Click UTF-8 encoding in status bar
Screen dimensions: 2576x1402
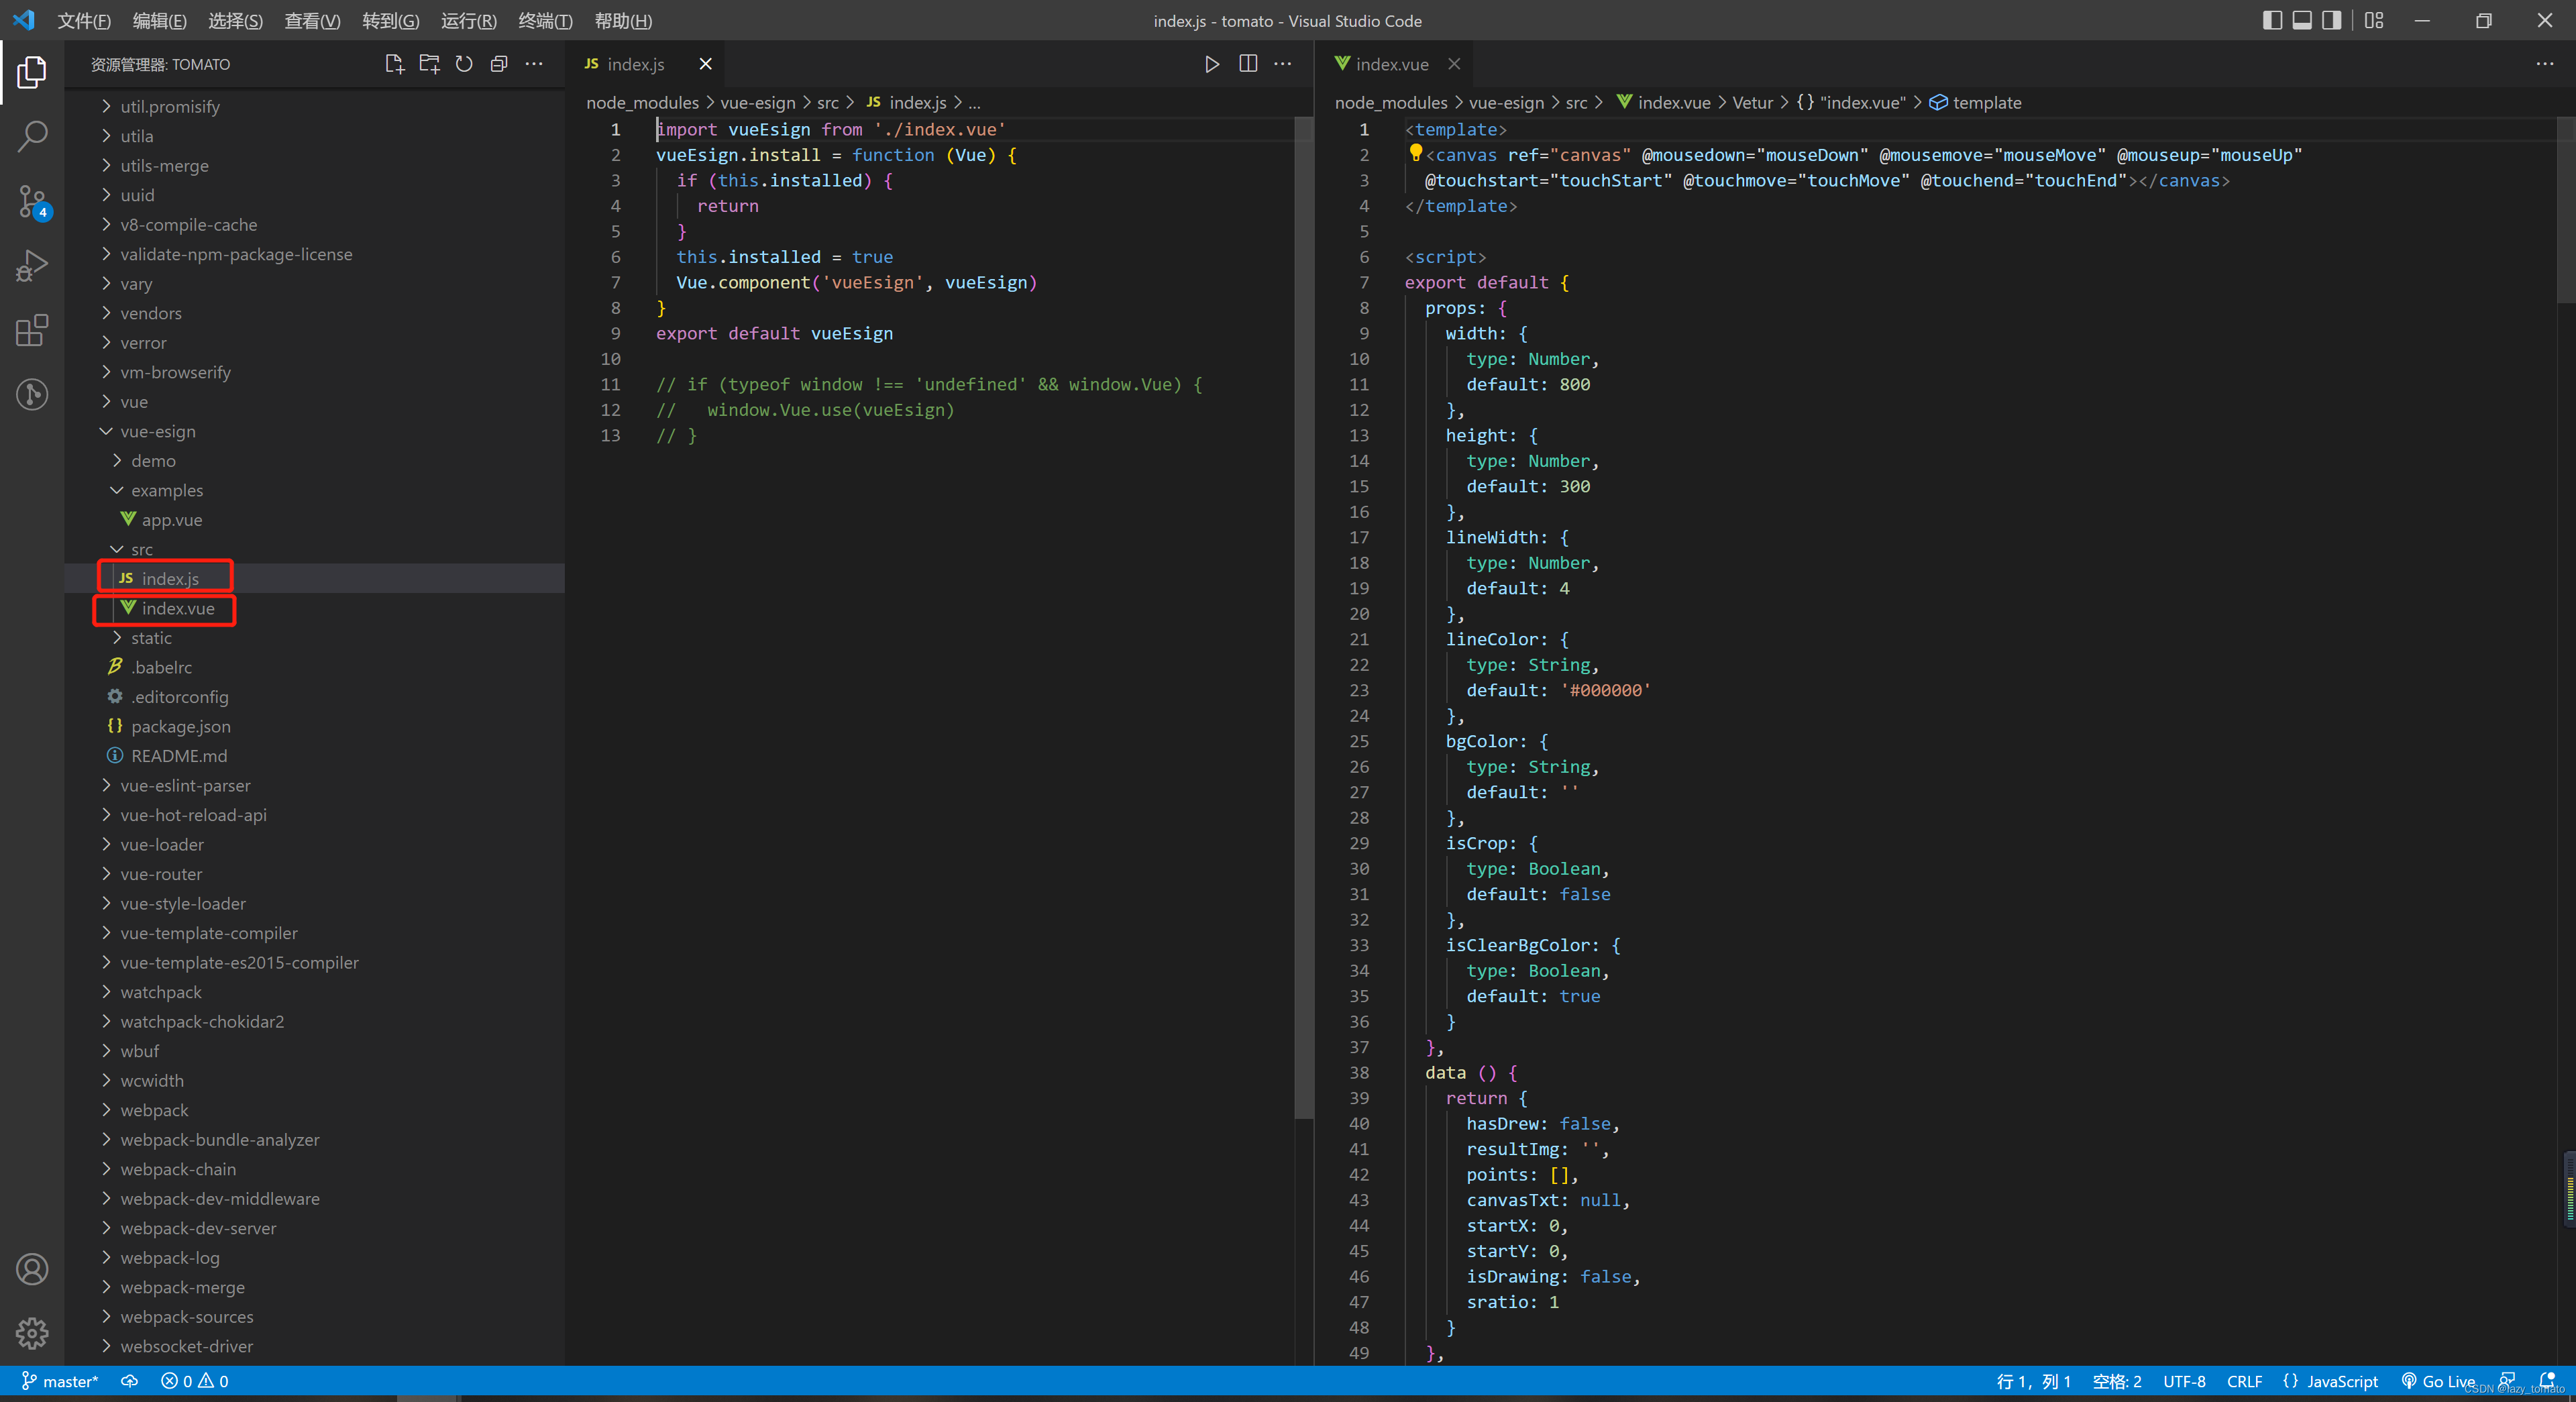tap(2184, 1381)
